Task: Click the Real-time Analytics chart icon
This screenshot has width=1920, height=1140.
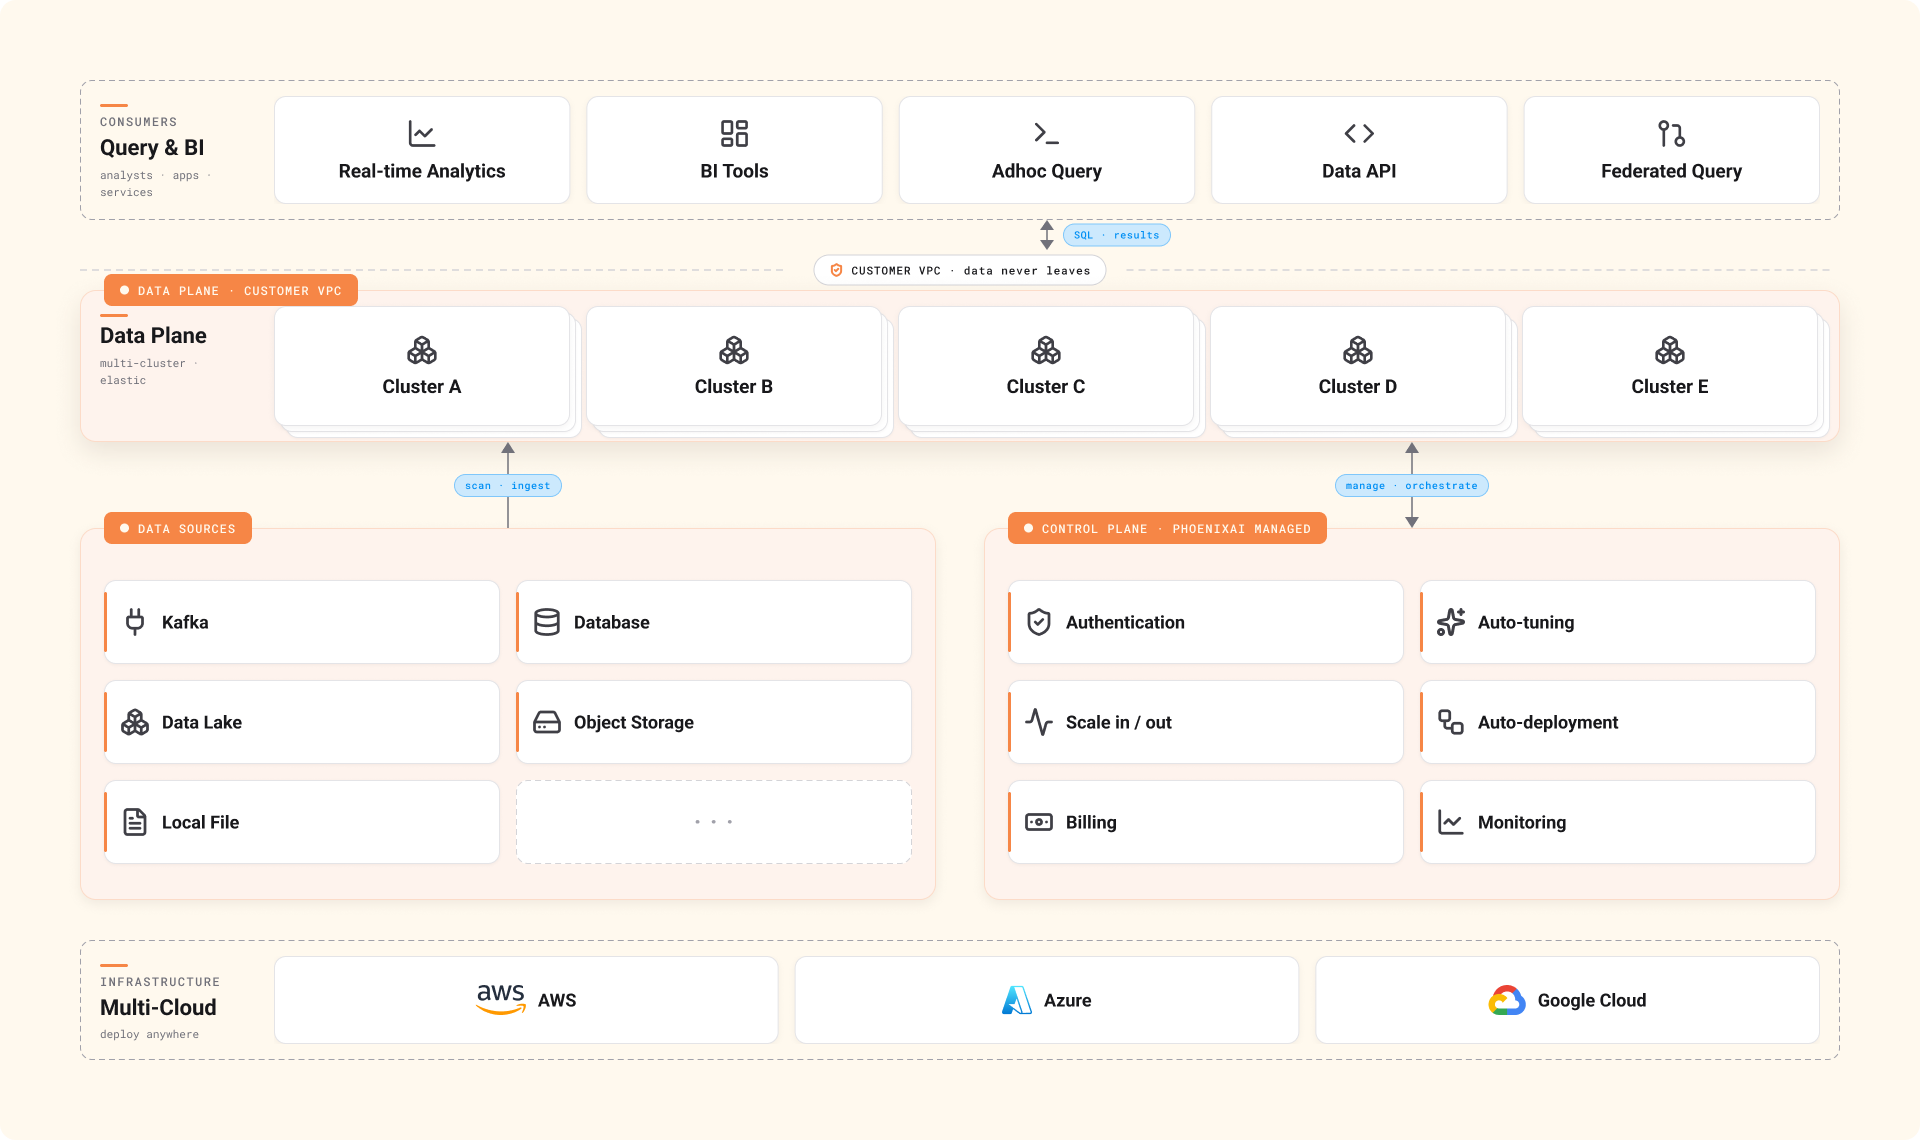Action: (422, 133)
